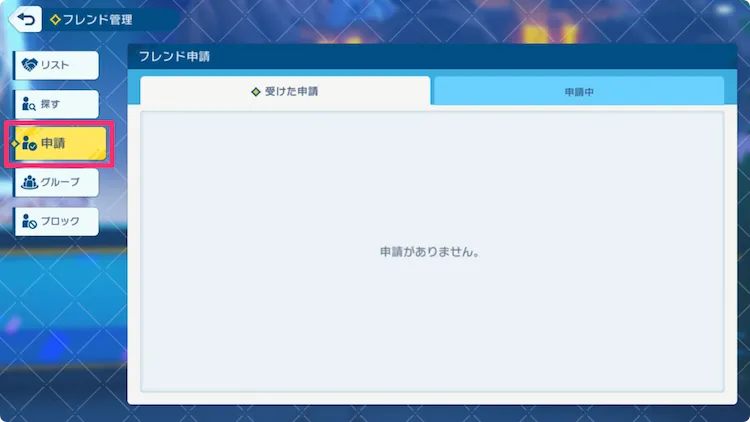
Task: Click the person-check icon on 申請
Action: 29,144
